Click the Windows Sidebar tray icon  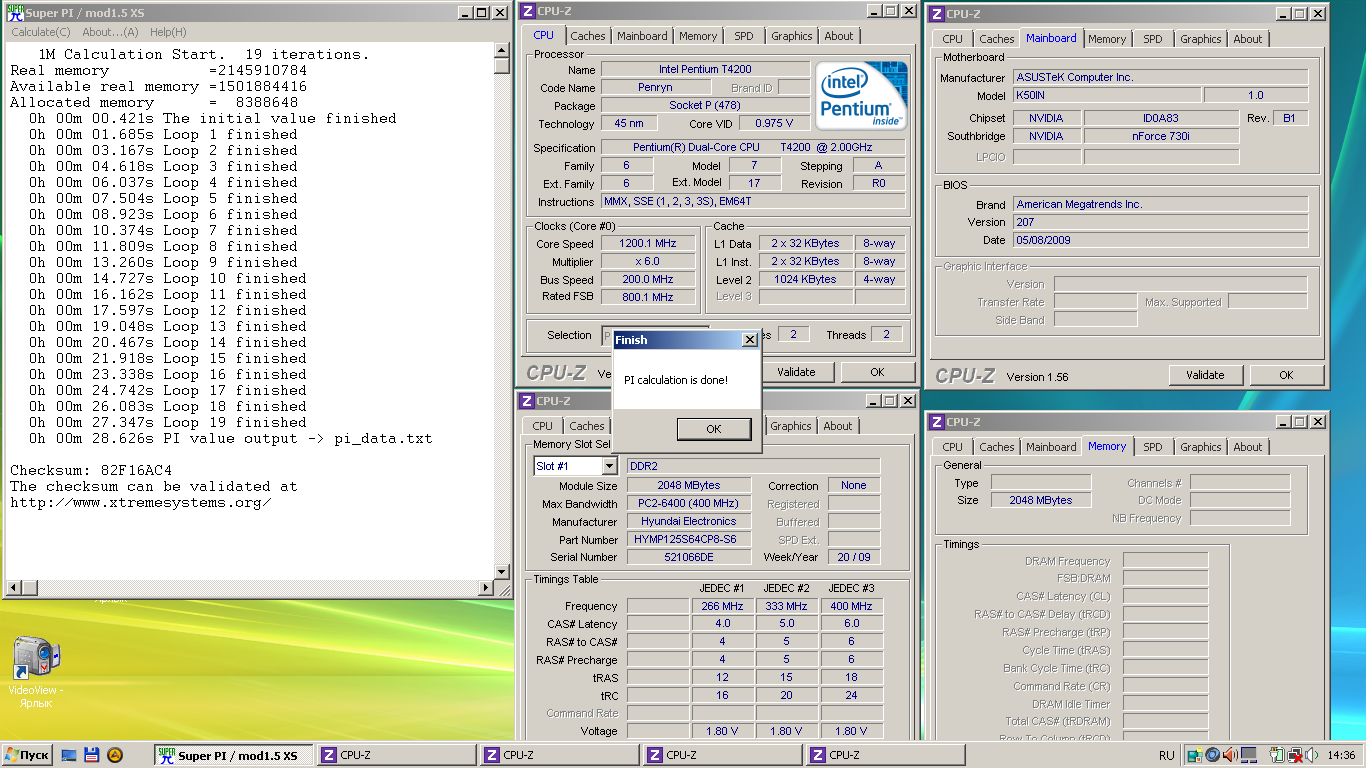[1195, 755]
